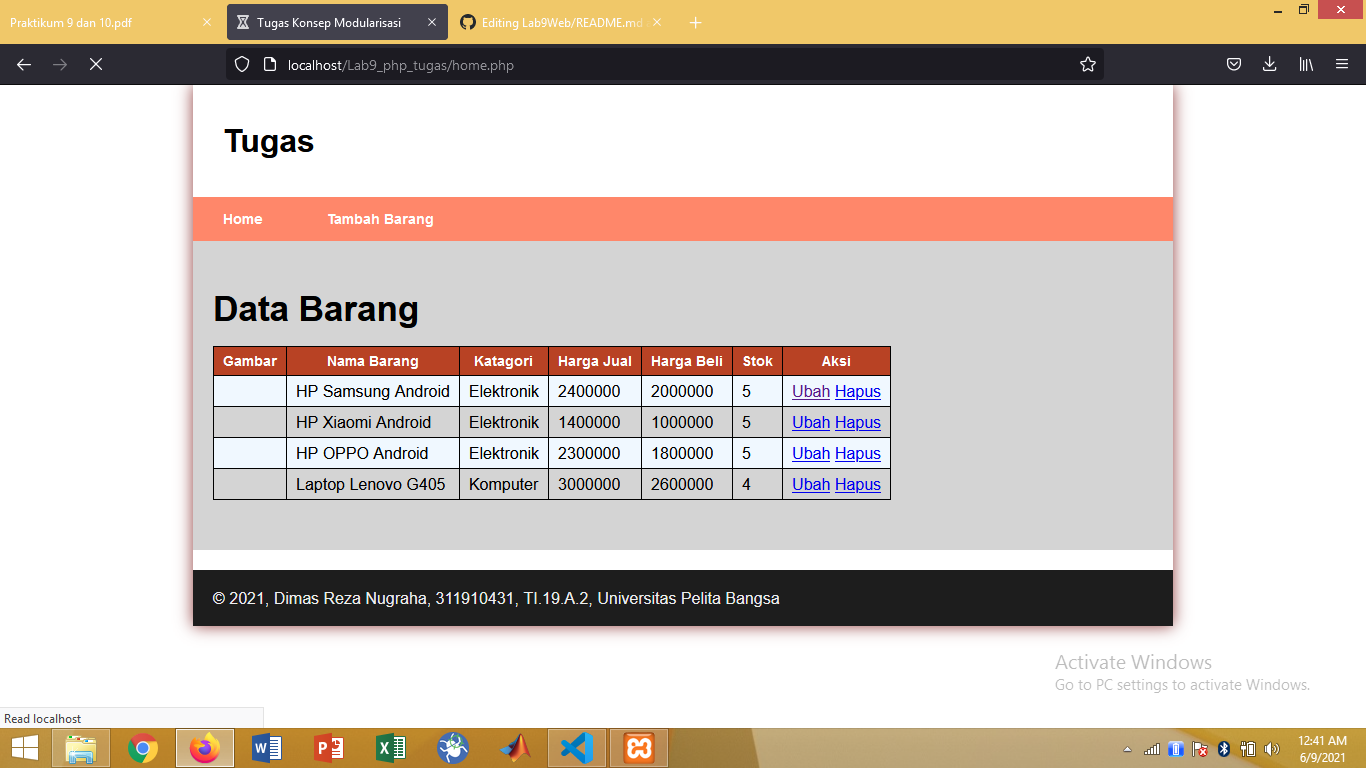The height and width of the screenshot is (768, 1366).
Task: Open the Firefox hamburger menu
Action: [1342, 64]
